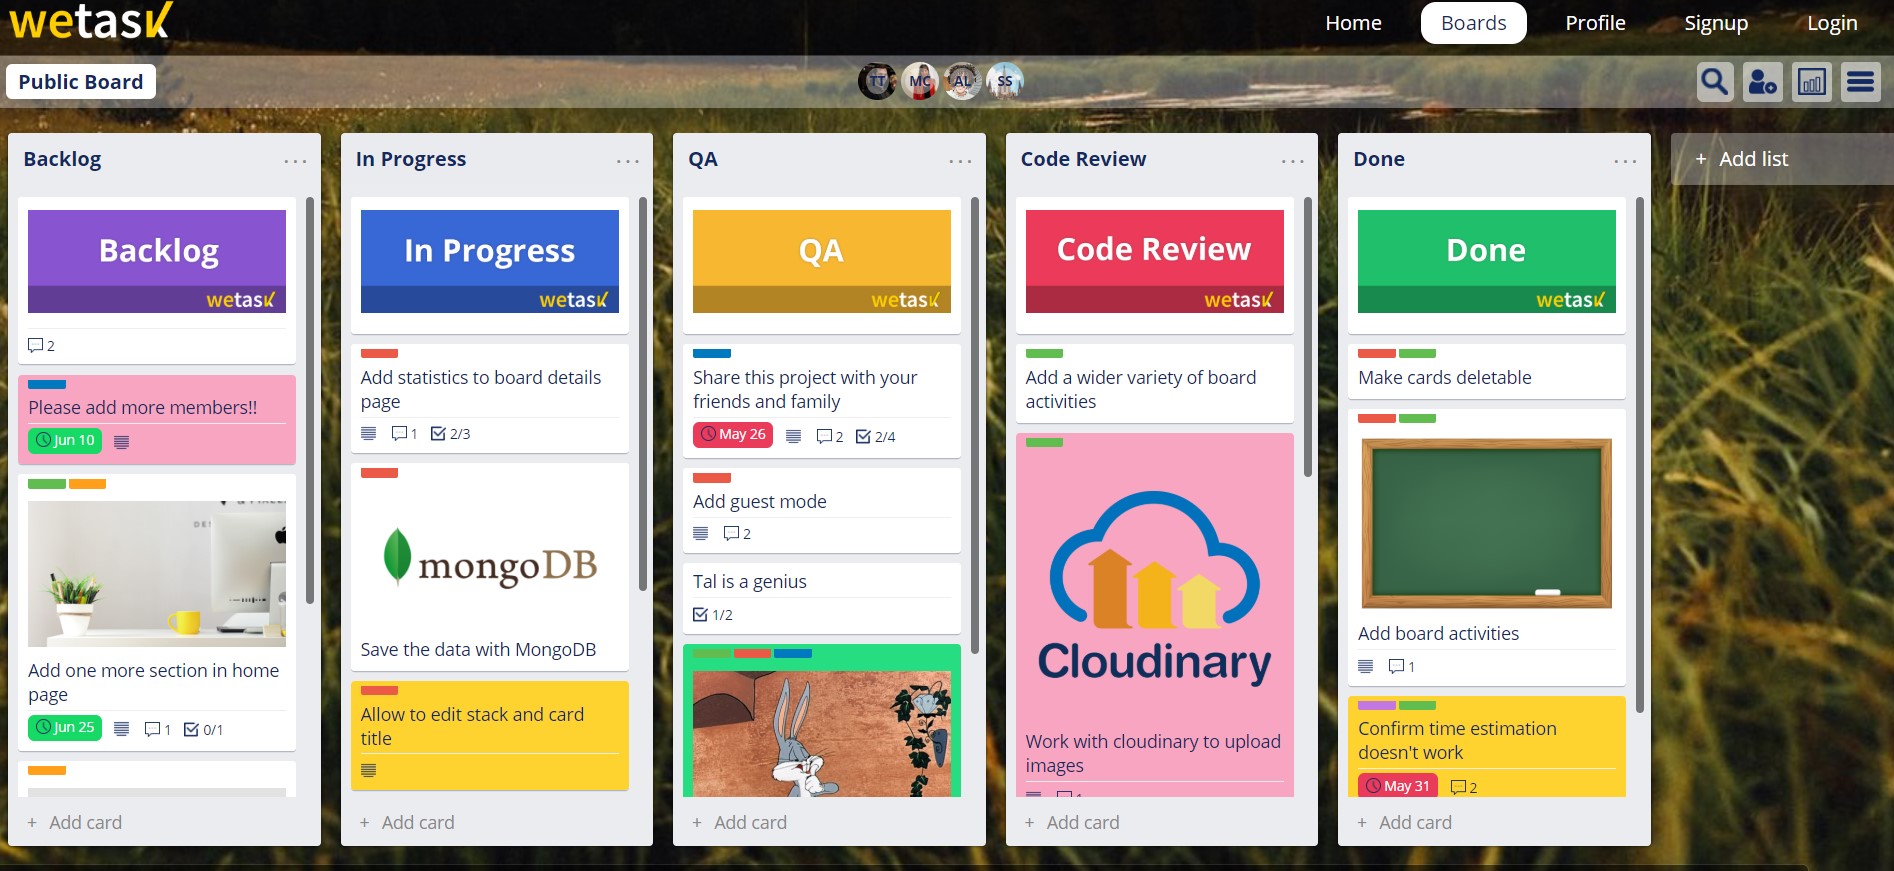Click the SS member avatar
The width and height of the screenshot is (1894, 871).
[1005, 81]
